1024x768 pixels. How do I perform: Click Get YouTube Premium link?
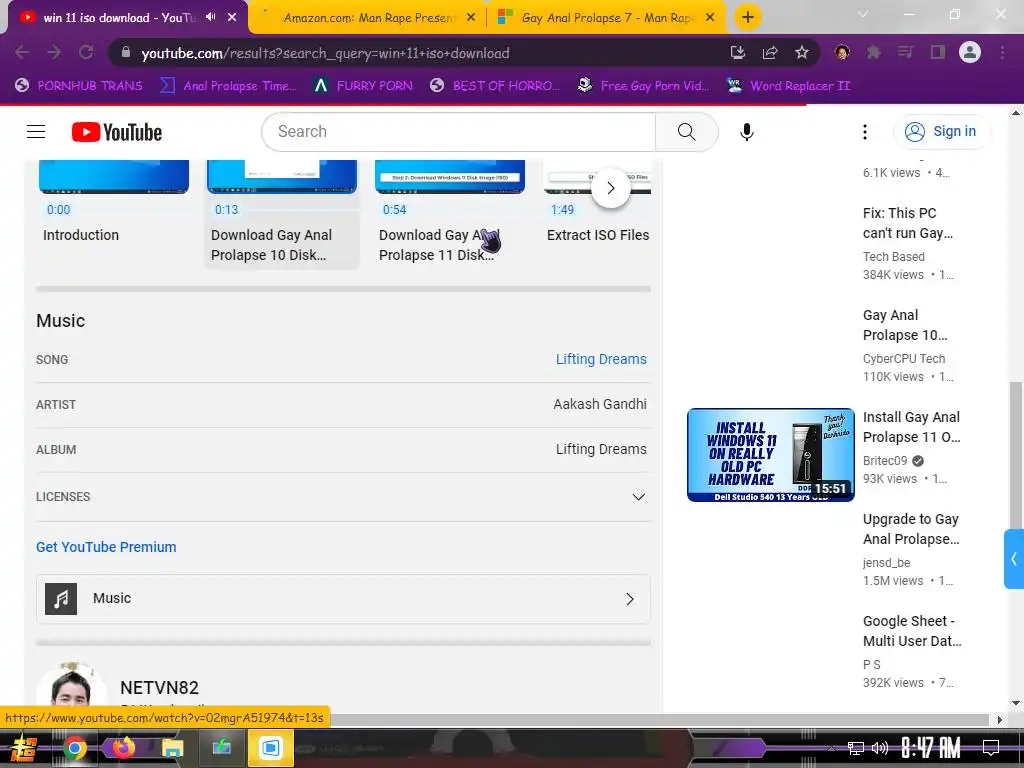106,547
